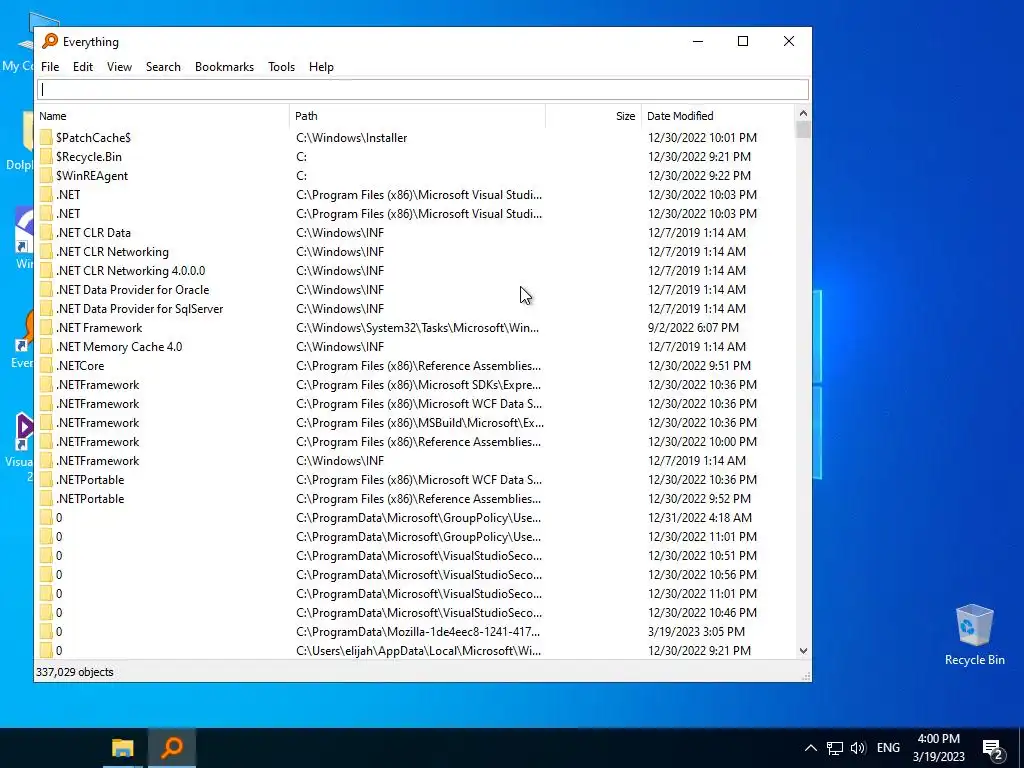Click the Everything search input field
The height and width of the screenshot is (768, 1024).
coord(423,89)
